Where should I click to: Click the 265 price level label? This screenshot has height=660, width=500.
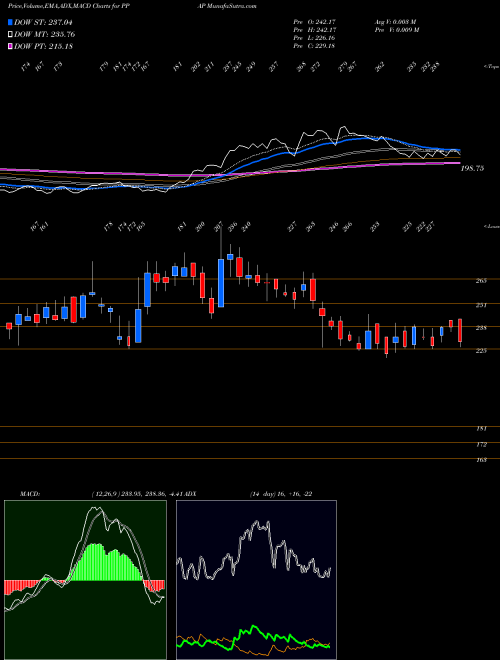pos(481,280)
